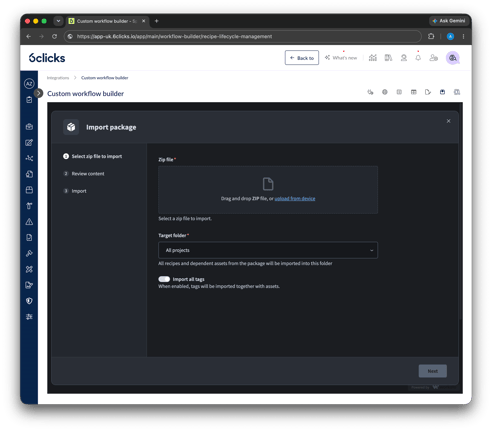
Task: Click the analytics chart icon in header
Action: pos(373,58)
